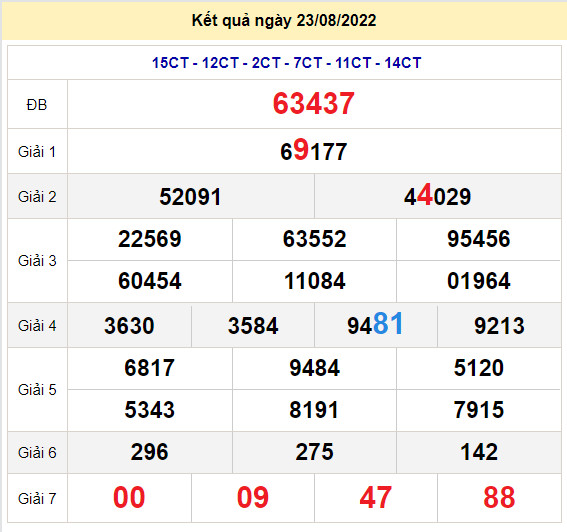
Task: Click the Giải 5 number 6817
Action: [149, 368]
